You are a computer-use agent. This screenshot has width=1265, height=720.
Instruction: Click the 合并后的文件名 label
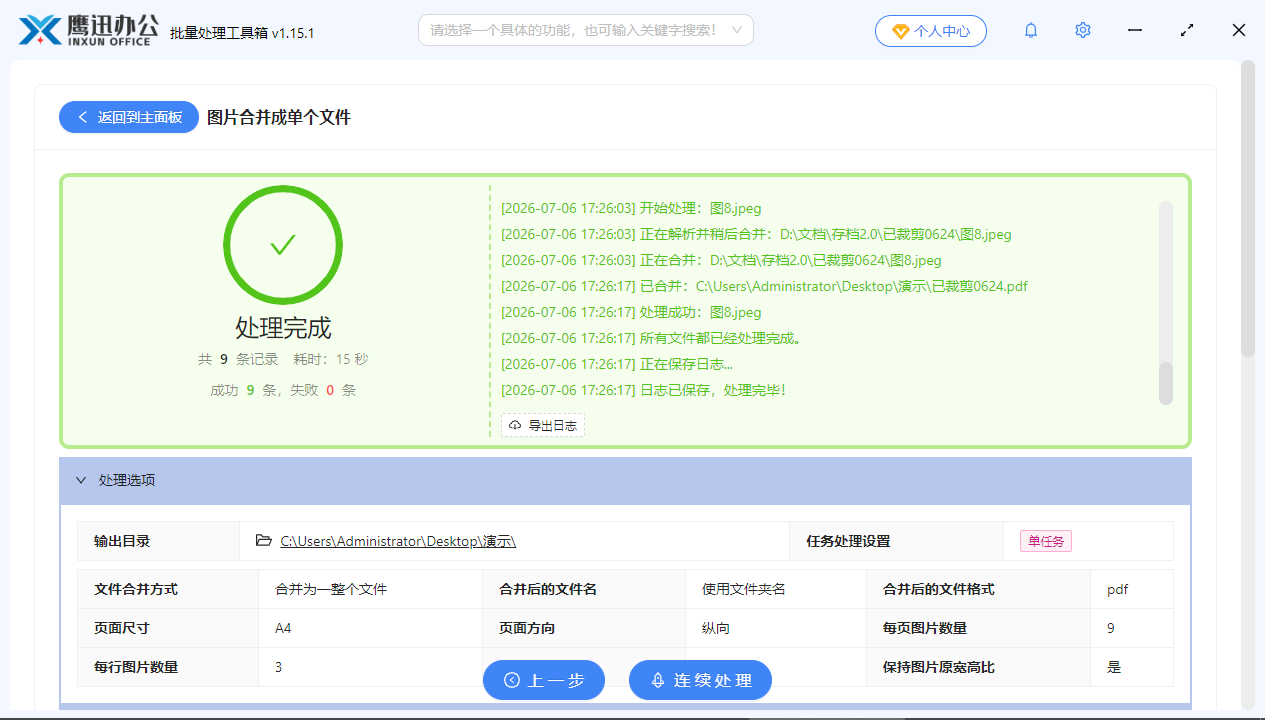tap(548, 589)
